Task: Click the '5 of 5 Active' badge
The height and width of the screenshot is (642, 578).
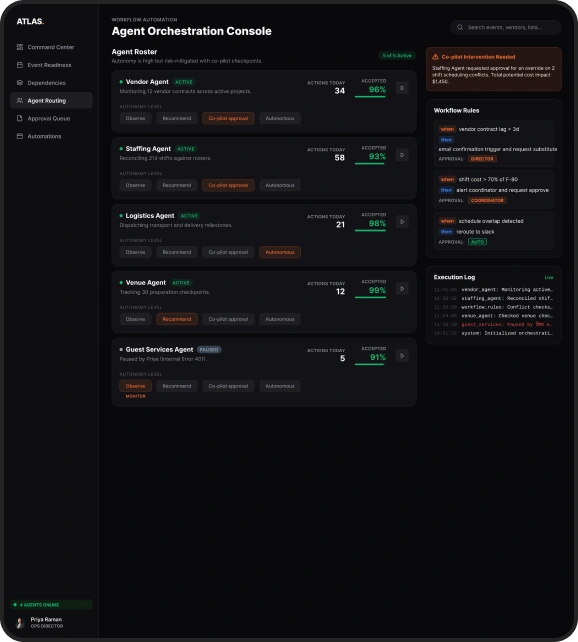Action: coord(397,55)
